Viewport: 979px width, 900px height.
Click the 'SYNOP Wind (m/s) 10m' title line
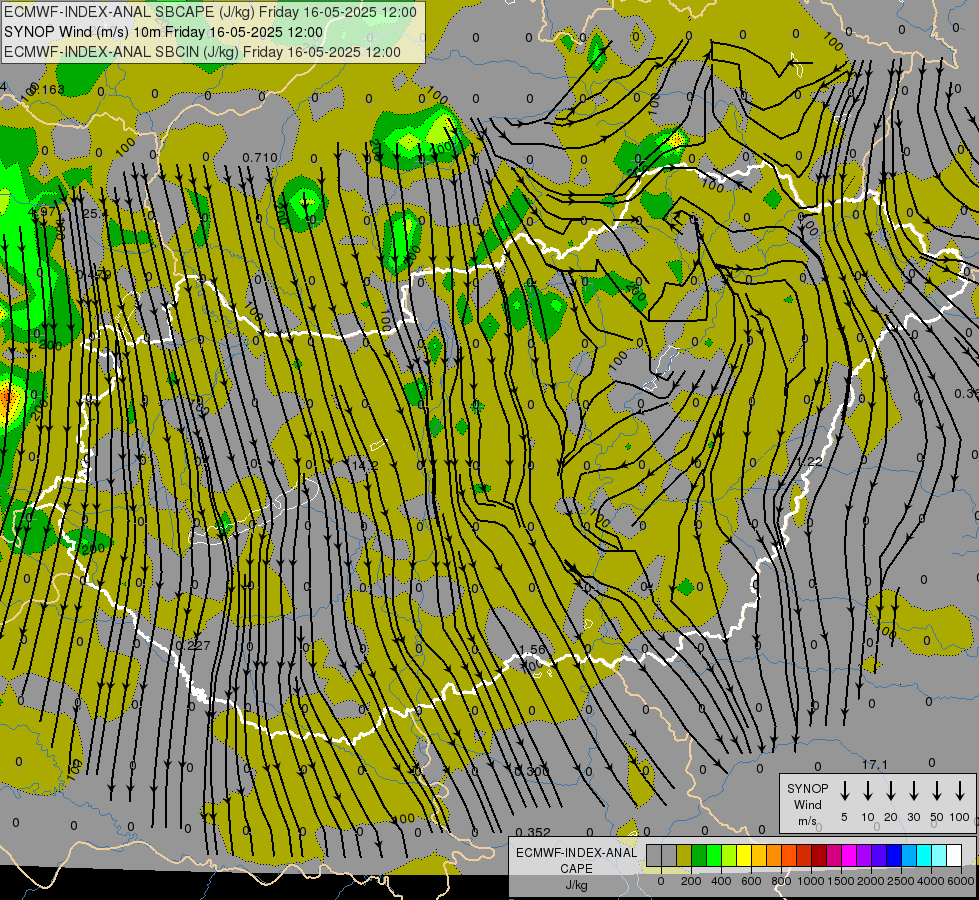(164, 32)
